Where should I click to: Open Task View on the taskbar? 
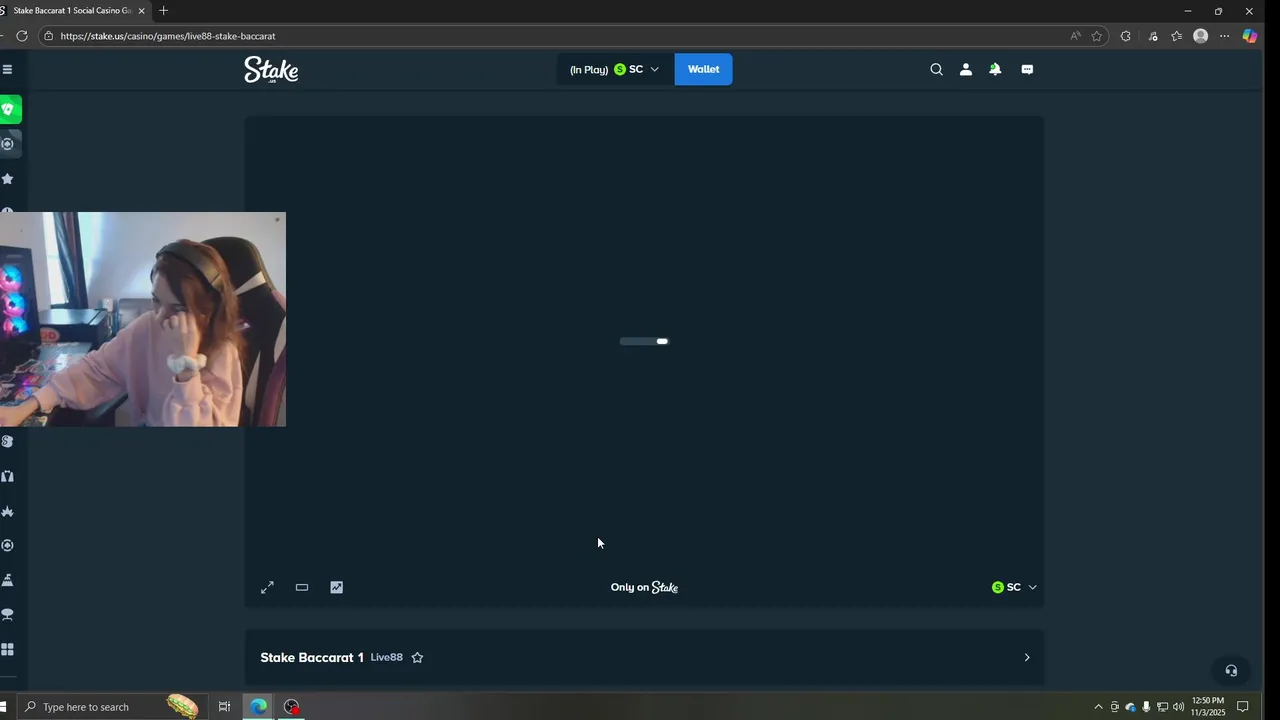pos(224,707)
